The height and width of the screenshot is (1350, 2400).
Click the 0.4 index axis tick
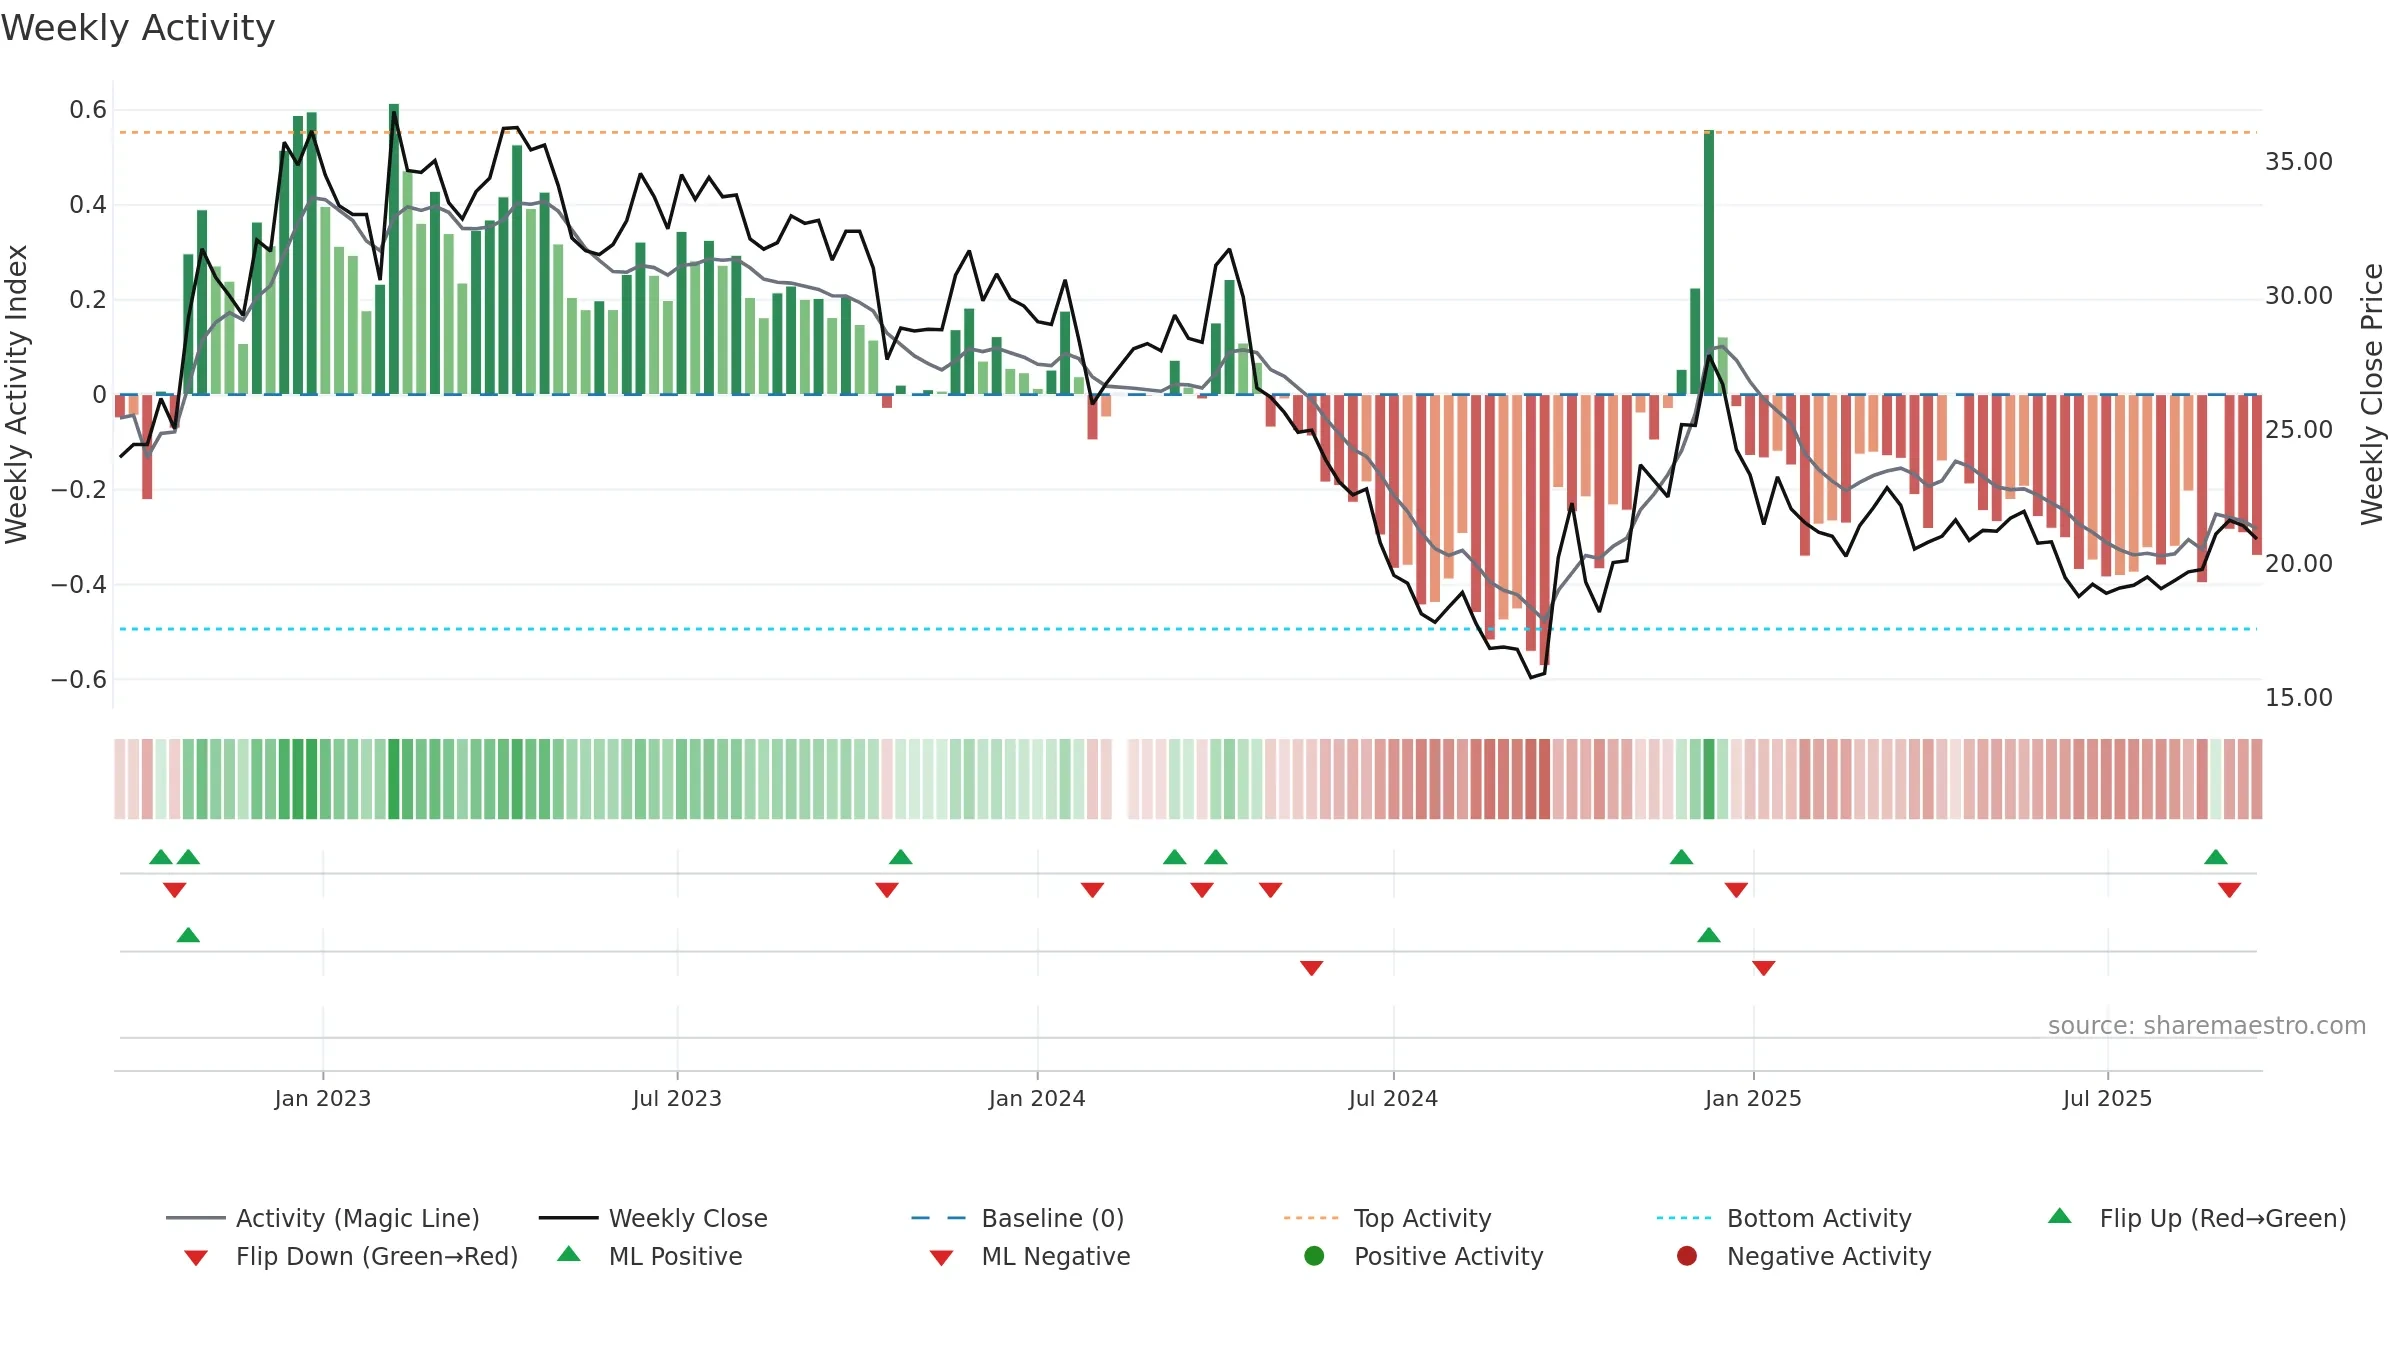pos(88,205)
